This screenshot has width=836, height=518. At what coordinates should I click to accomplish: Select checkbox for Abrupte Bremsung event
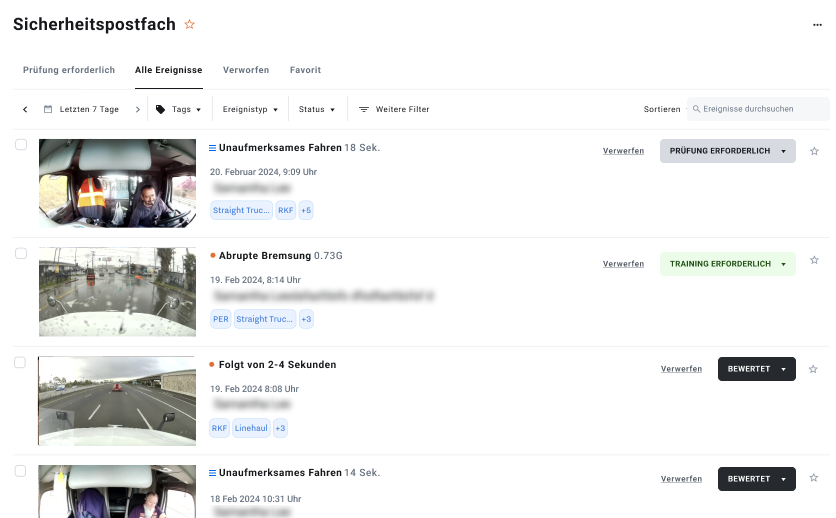pos(21,254)
